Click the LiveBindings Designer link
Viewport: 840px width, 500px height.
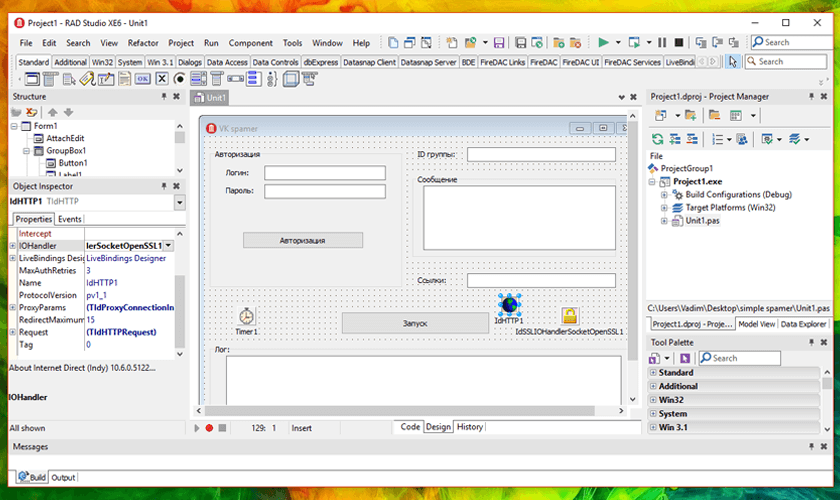click(x=126, y=258)
